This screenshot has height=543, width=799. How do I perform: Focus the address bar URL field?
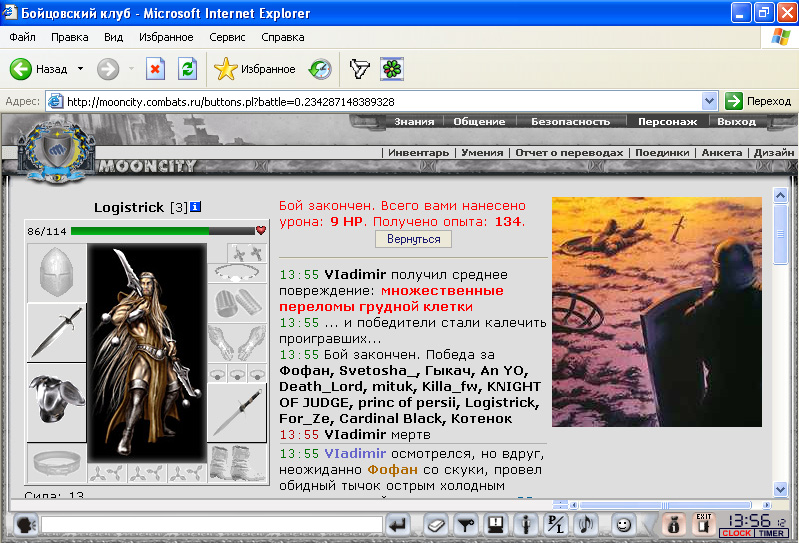pyautogui.click(x=375, y=101)
